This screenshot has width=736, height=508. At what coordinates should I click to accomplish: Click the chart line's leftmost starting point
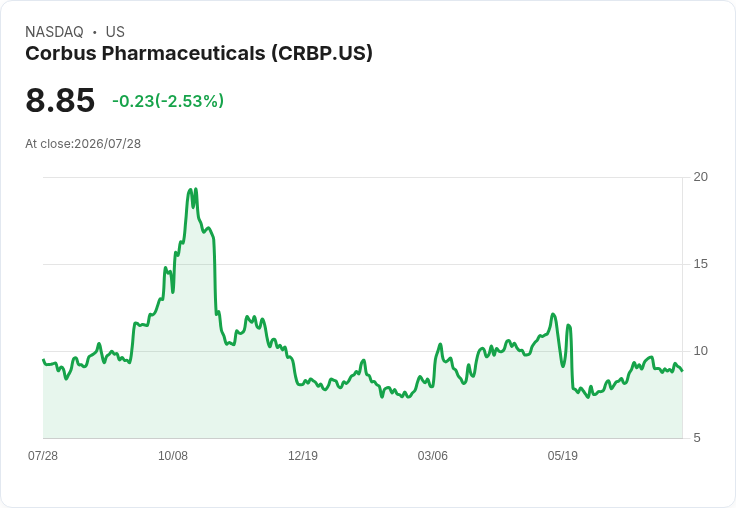point(43,360)
